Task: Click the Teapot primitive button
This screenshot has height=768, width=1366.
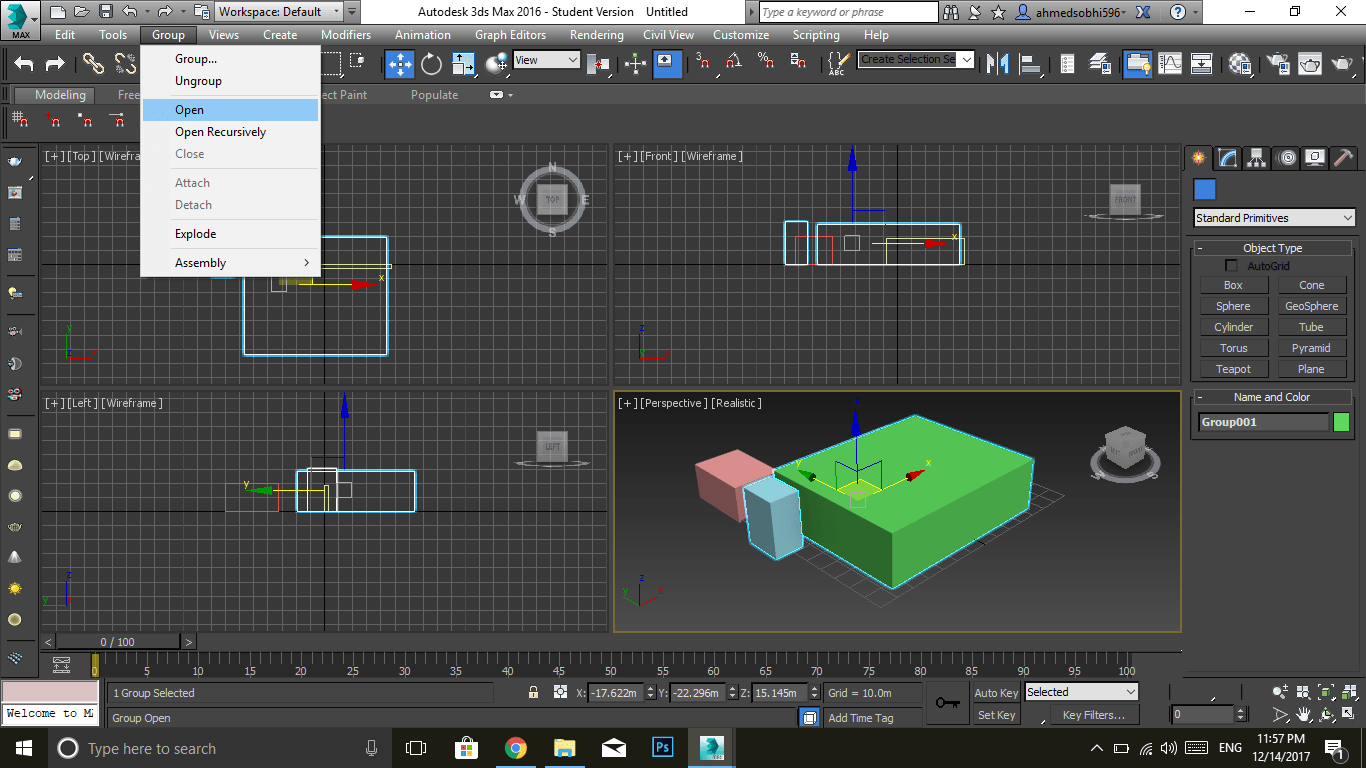Action: (1233, 369)
